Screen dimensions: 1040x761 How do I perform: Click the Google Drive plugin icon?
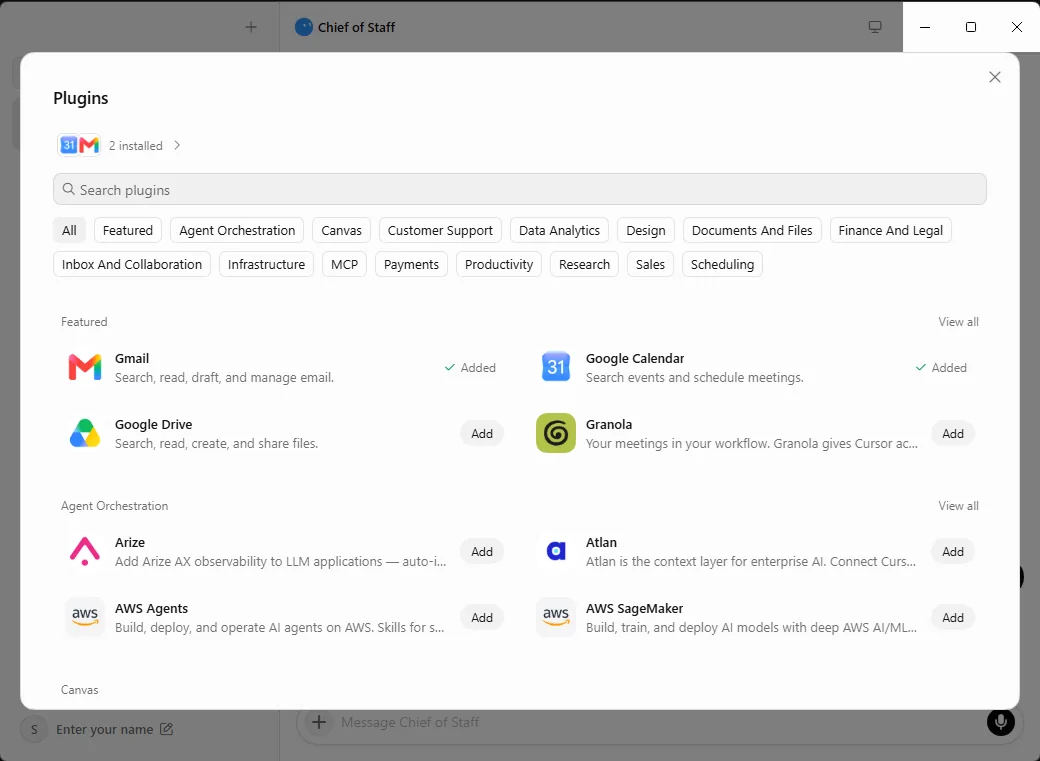(85, 433)
